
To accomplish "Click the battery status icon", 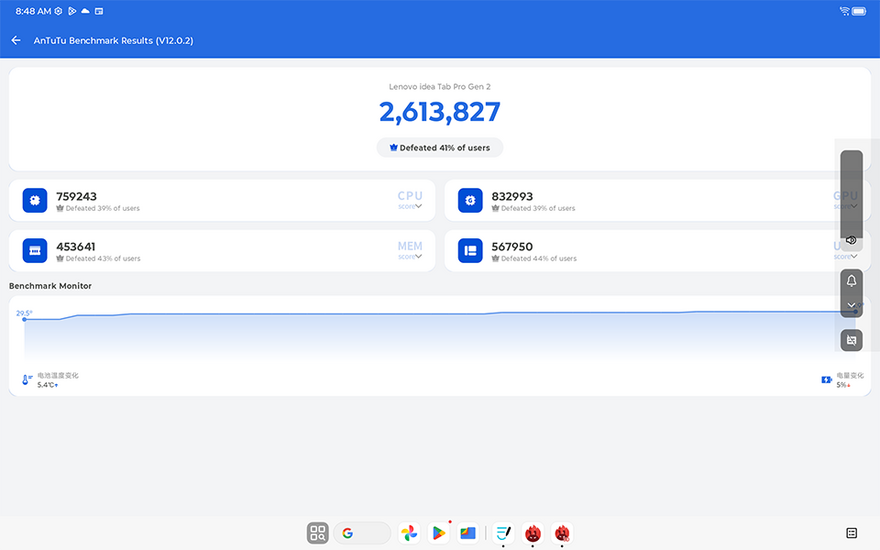I will 859,11.
